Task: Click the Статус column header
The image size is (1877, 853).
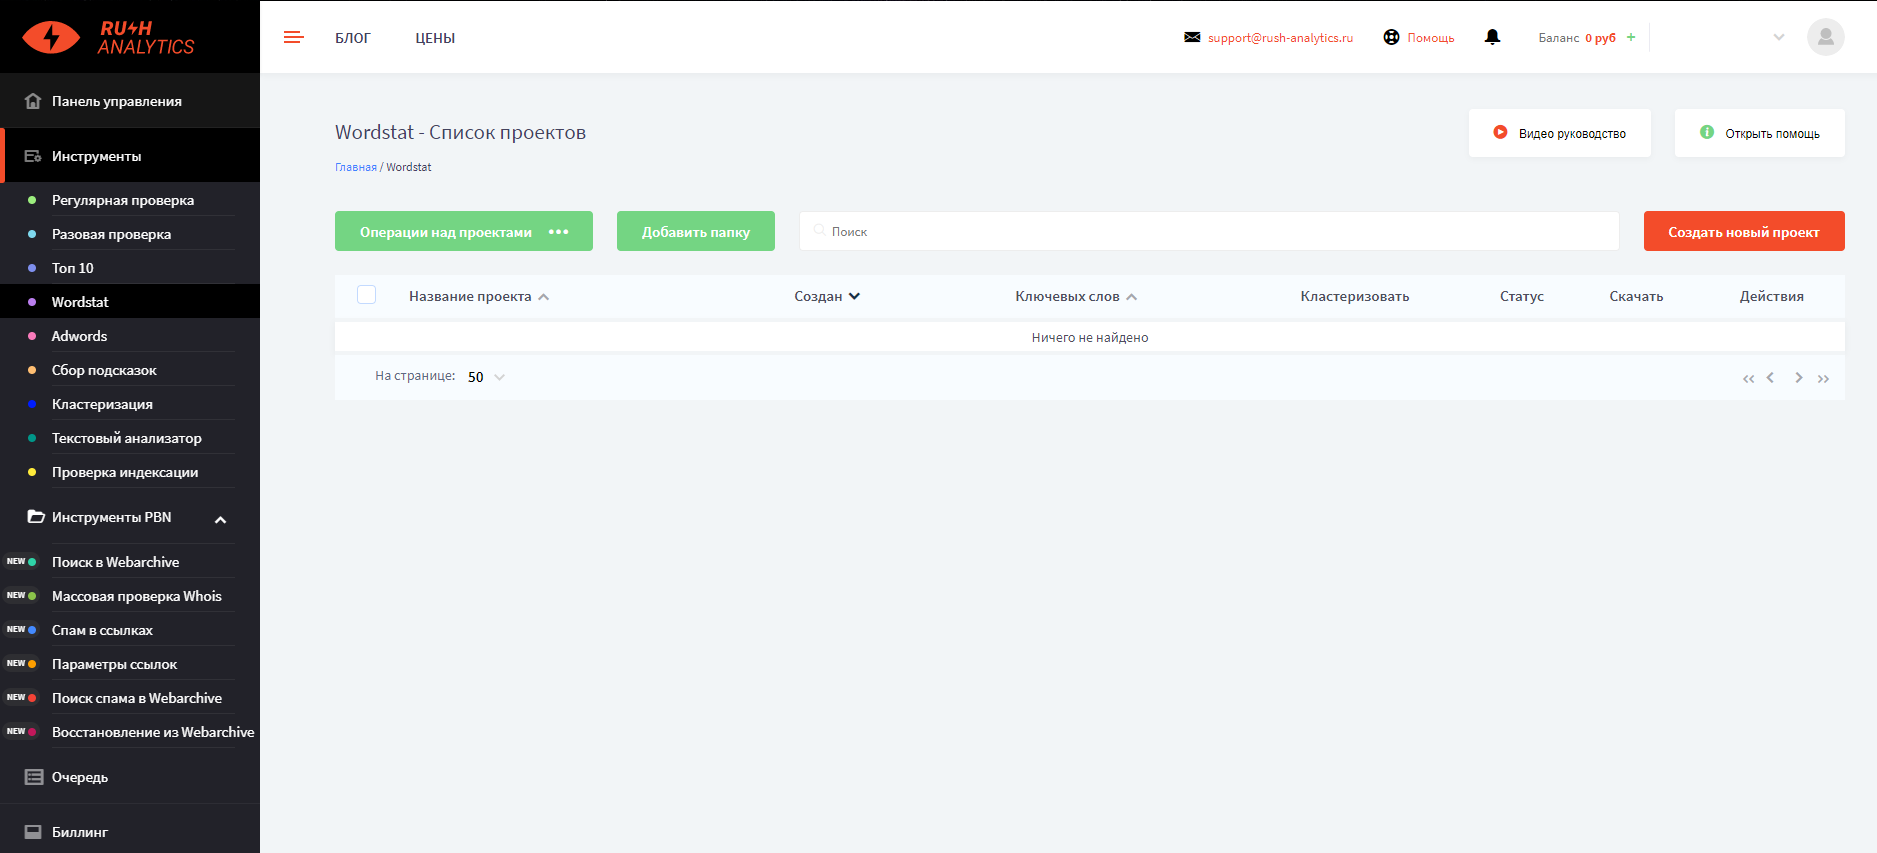Action: coord(1522,296)
